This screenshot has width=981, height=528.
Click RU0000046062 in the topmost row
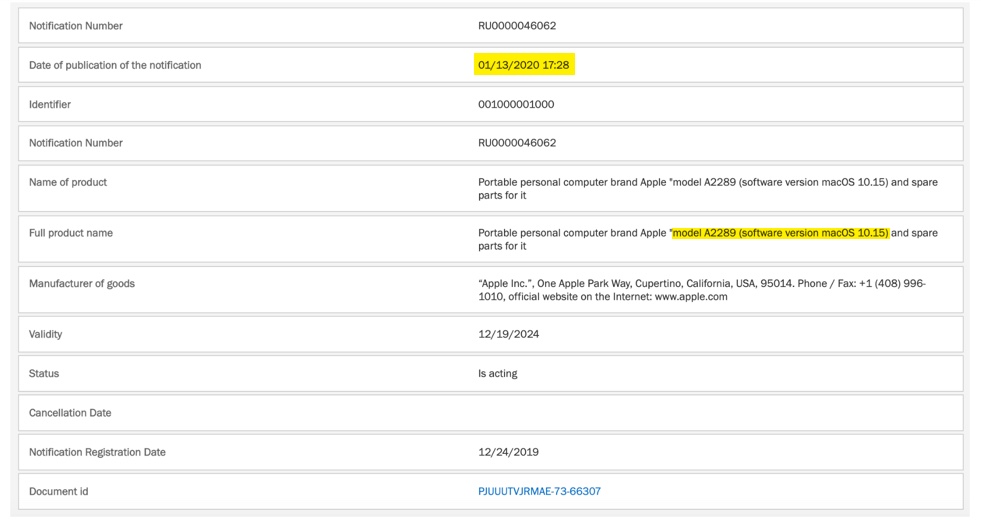[x=517, y=25]
